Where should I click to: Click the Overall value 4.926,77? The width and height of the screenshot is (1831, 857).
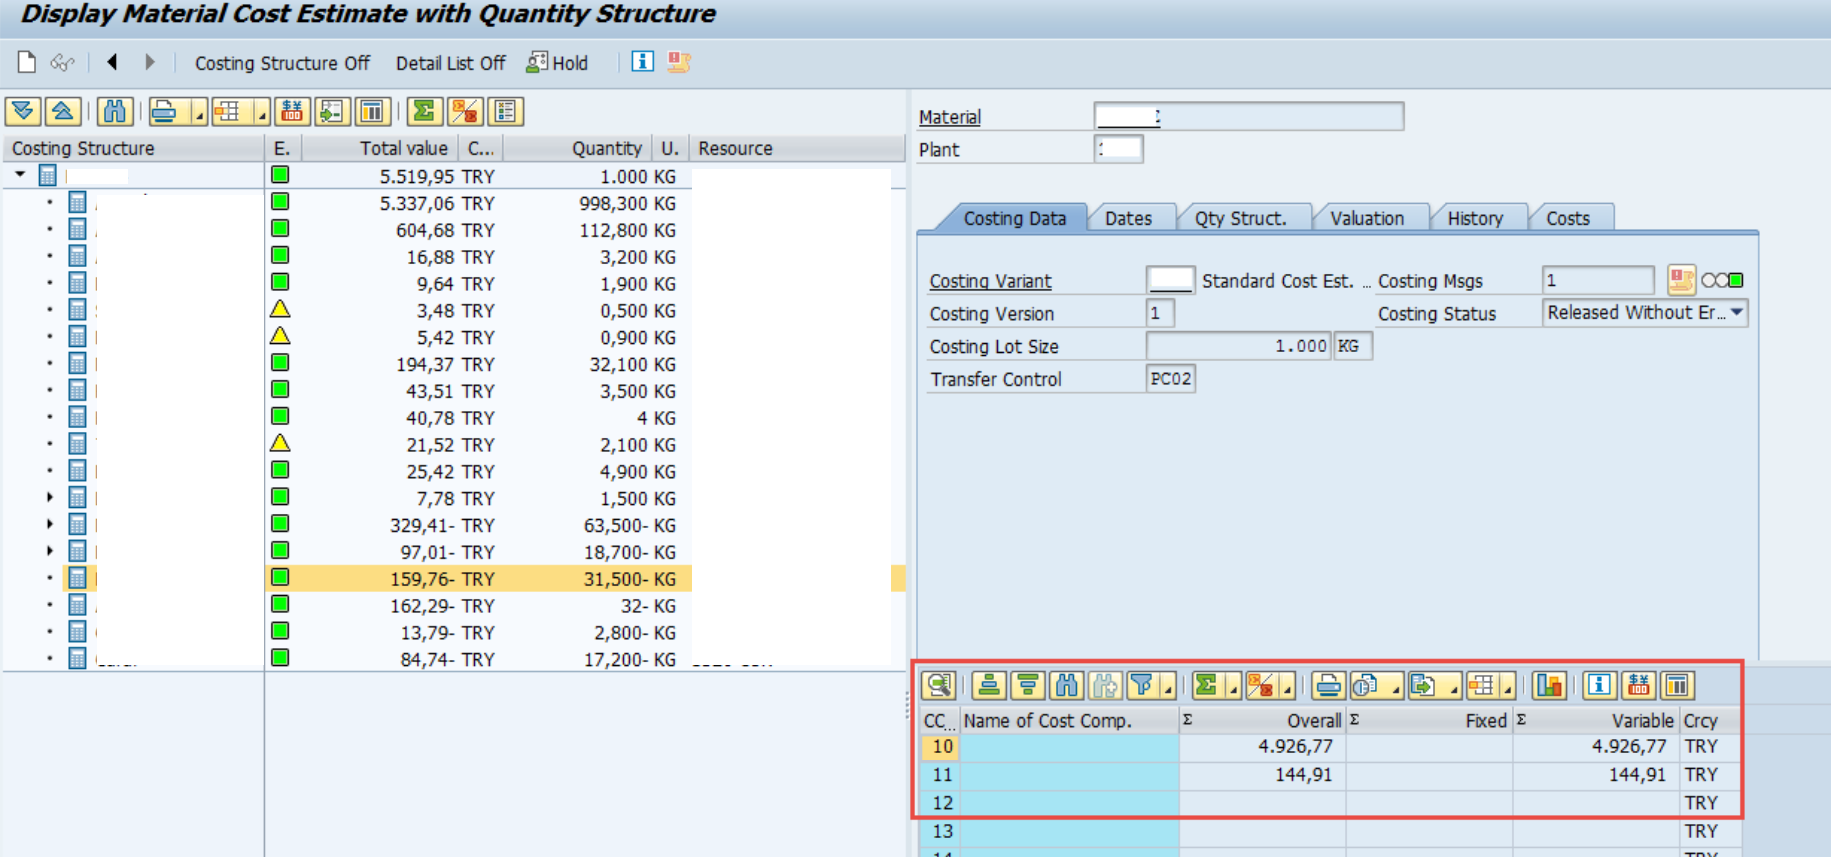click(x=1295, y=746)
